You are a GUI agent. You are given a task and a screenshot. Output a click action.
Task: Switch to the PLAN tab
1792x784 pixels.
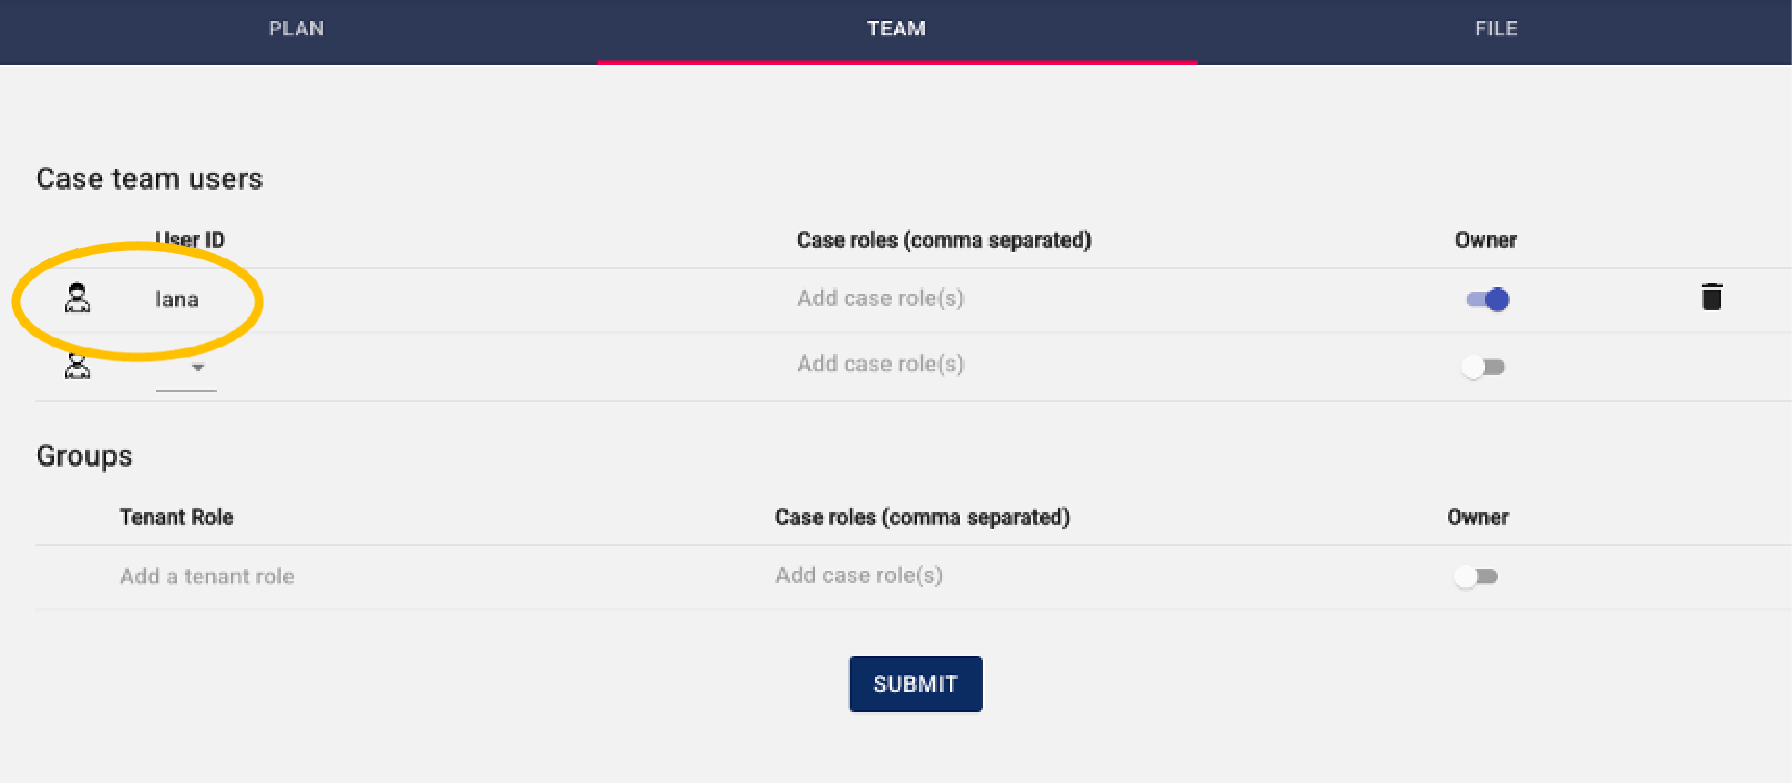296,29
